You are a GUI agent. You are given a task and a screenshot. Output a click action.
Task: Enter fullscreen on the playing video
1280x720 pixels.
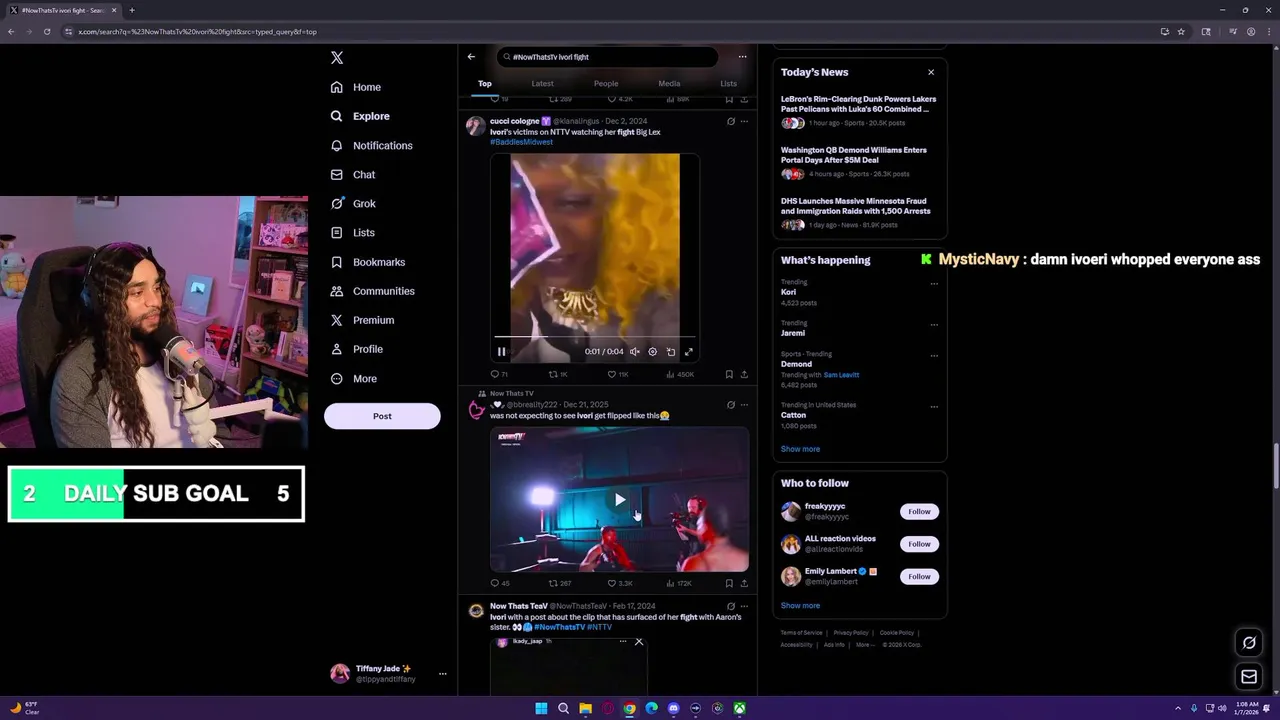click(688, 352)
